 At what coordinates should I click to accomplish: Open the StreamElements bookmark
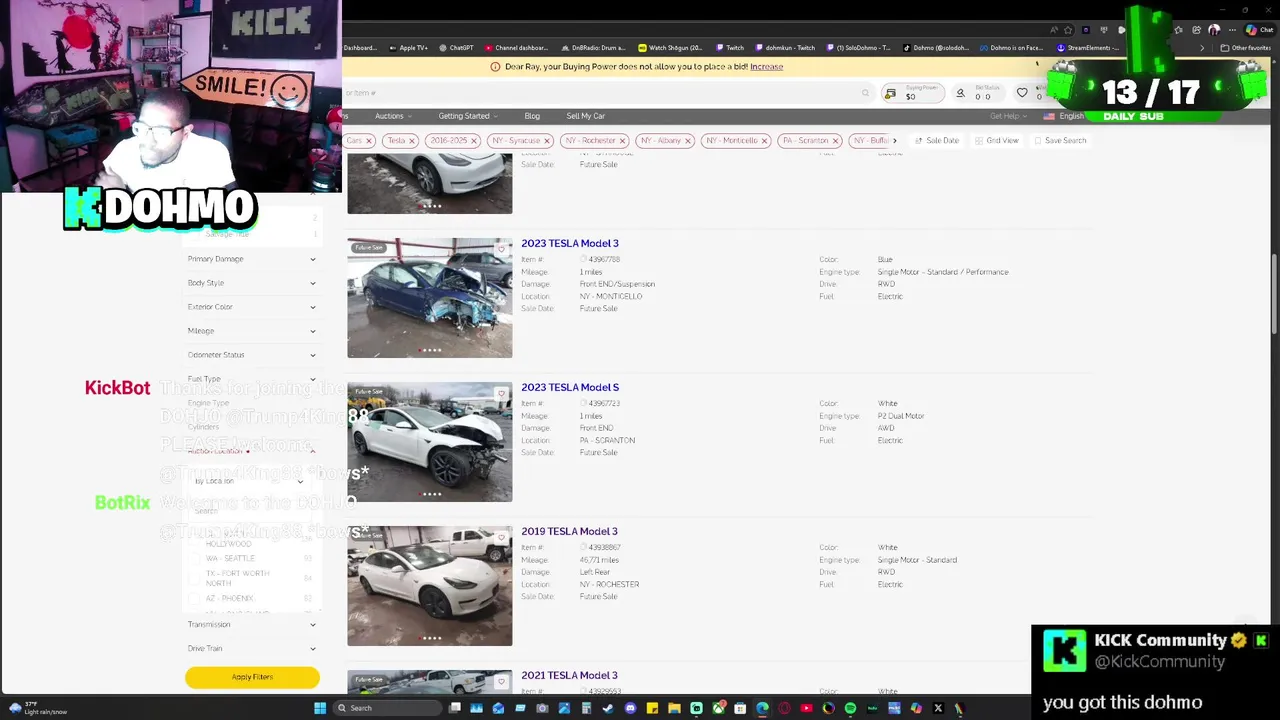tap(1085, 48)
